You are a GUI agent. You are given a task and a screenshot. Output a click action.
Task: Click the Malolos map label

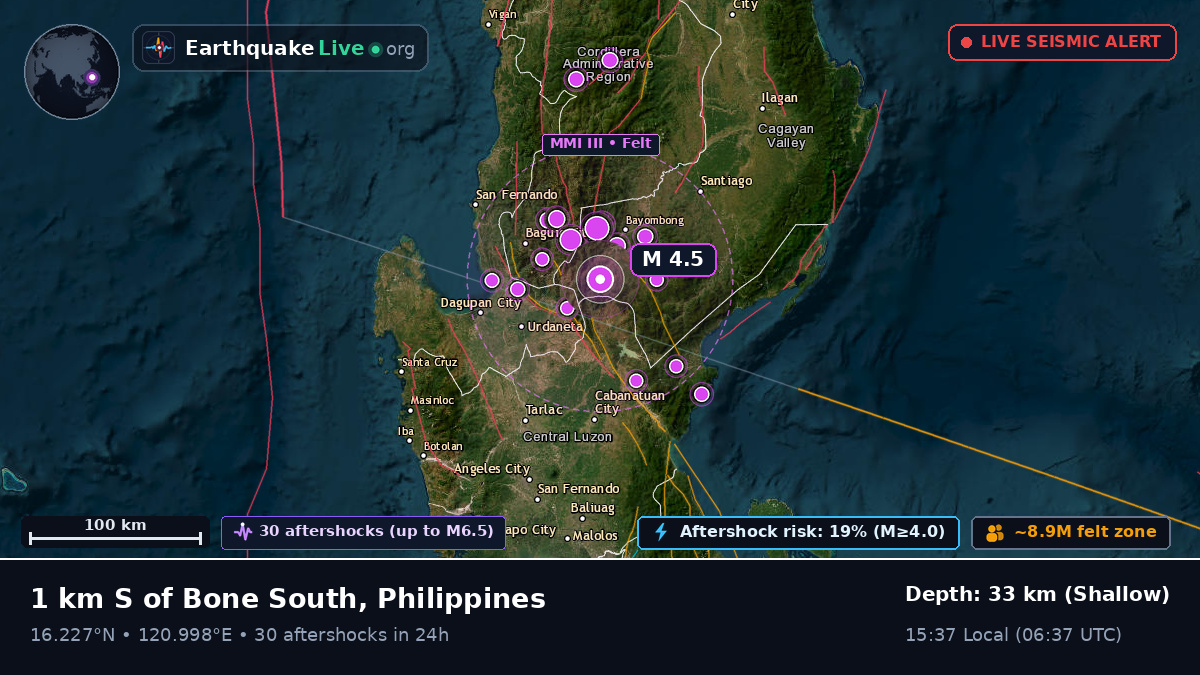click(595, 536)
